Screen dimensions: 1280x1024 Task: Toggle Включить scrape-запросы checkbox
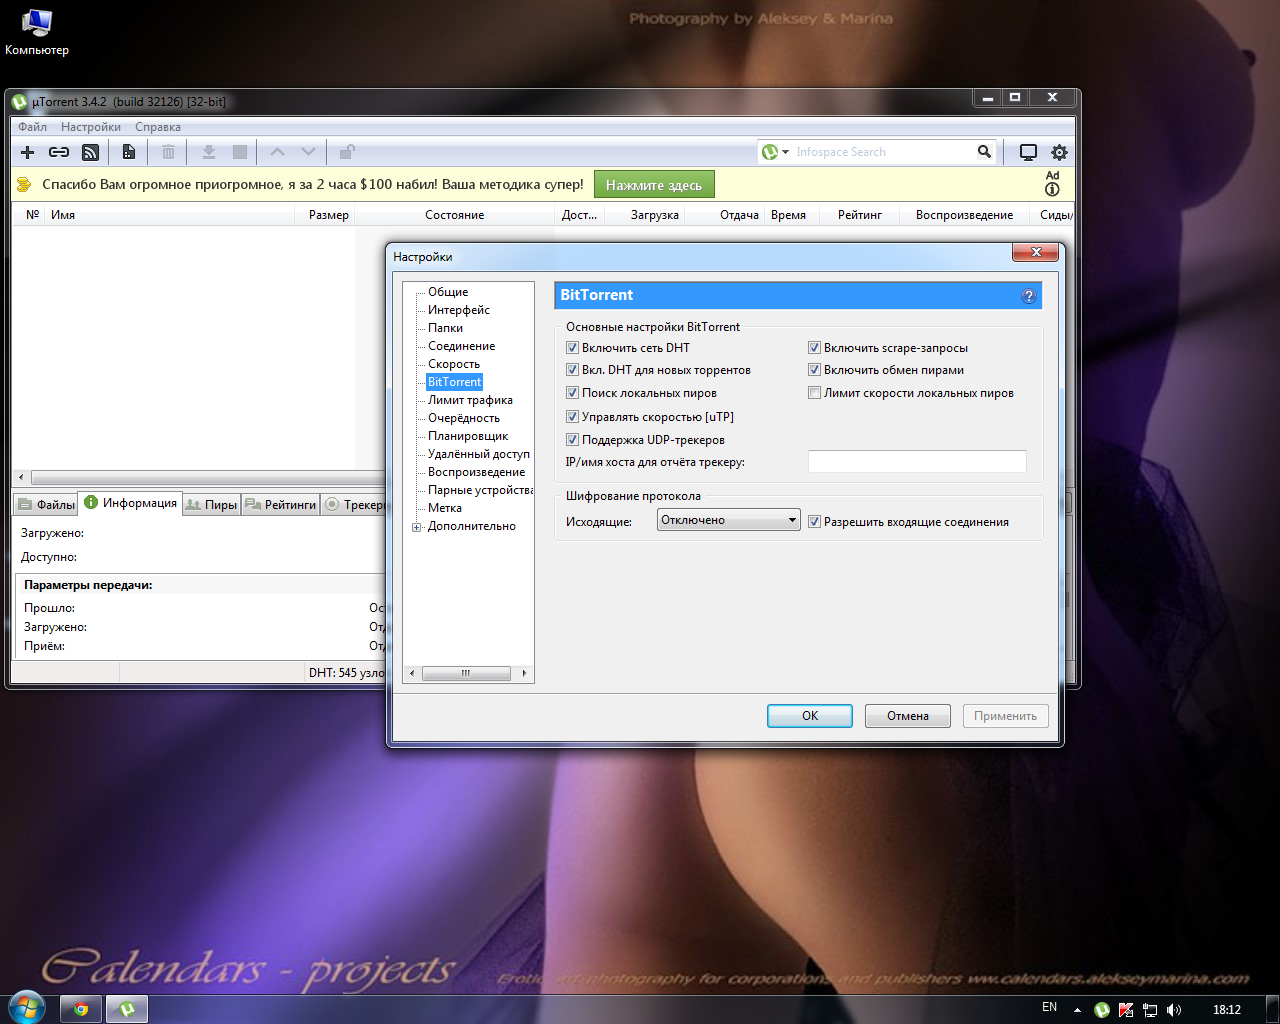click(814, 348)
